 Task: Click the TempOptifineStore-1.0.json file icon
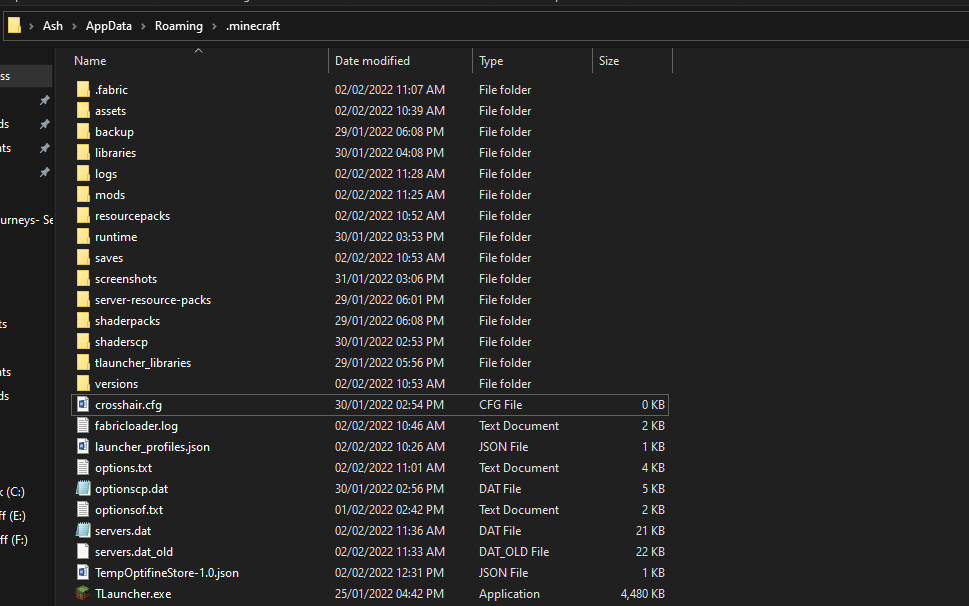[83, 573]
